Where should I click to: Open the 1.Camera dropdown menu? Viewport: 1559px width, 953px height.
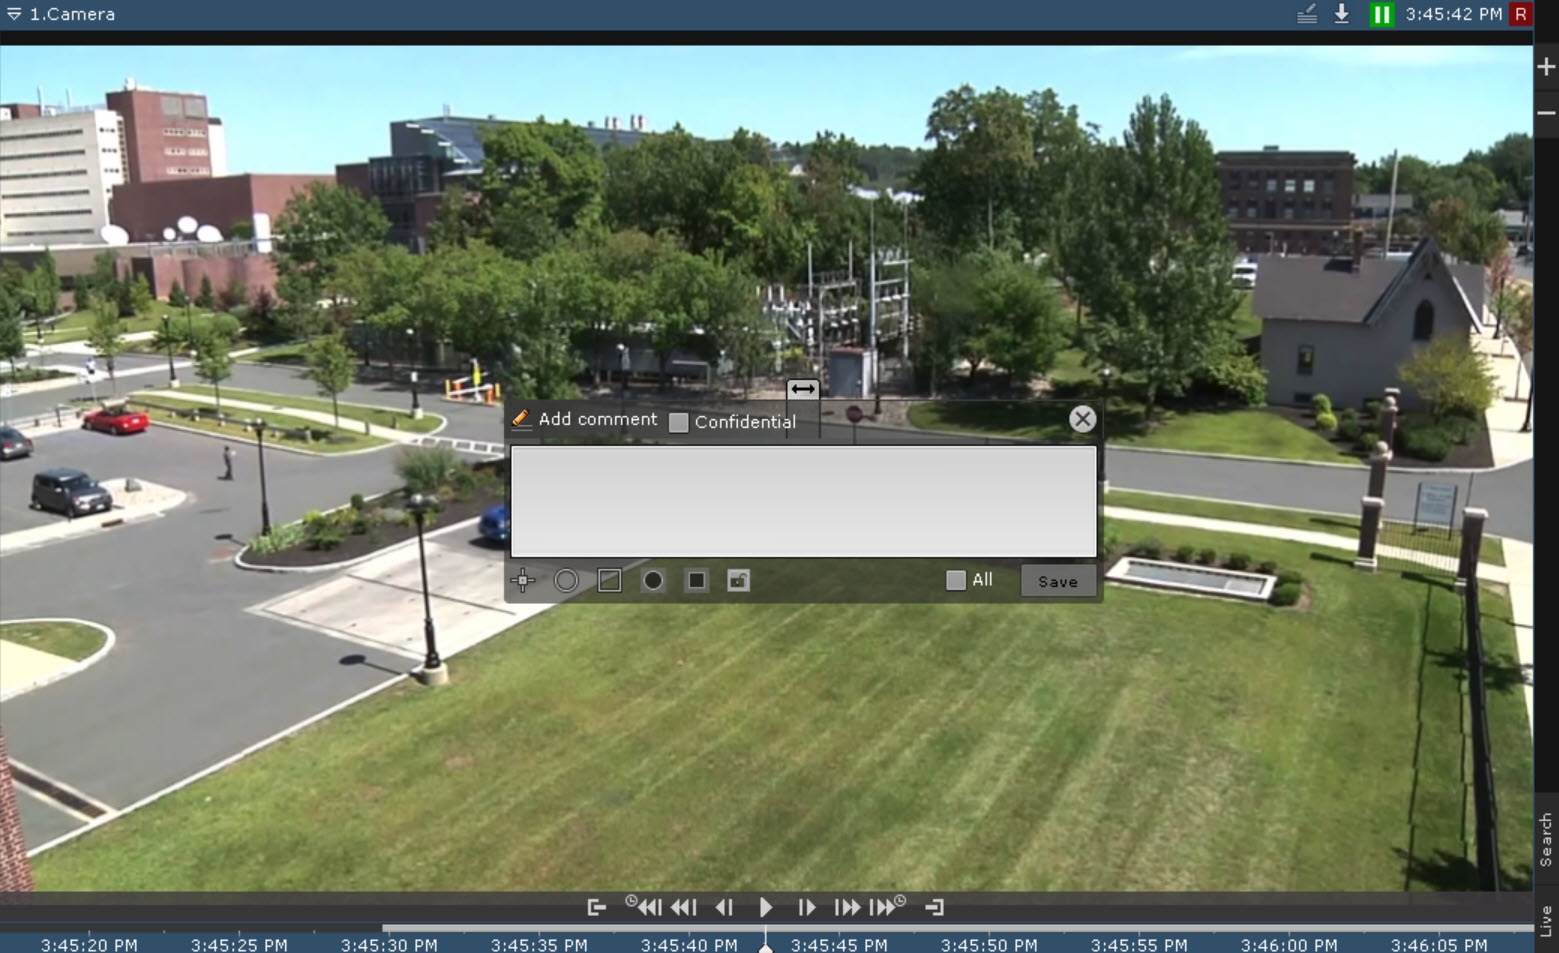point(14,14)
